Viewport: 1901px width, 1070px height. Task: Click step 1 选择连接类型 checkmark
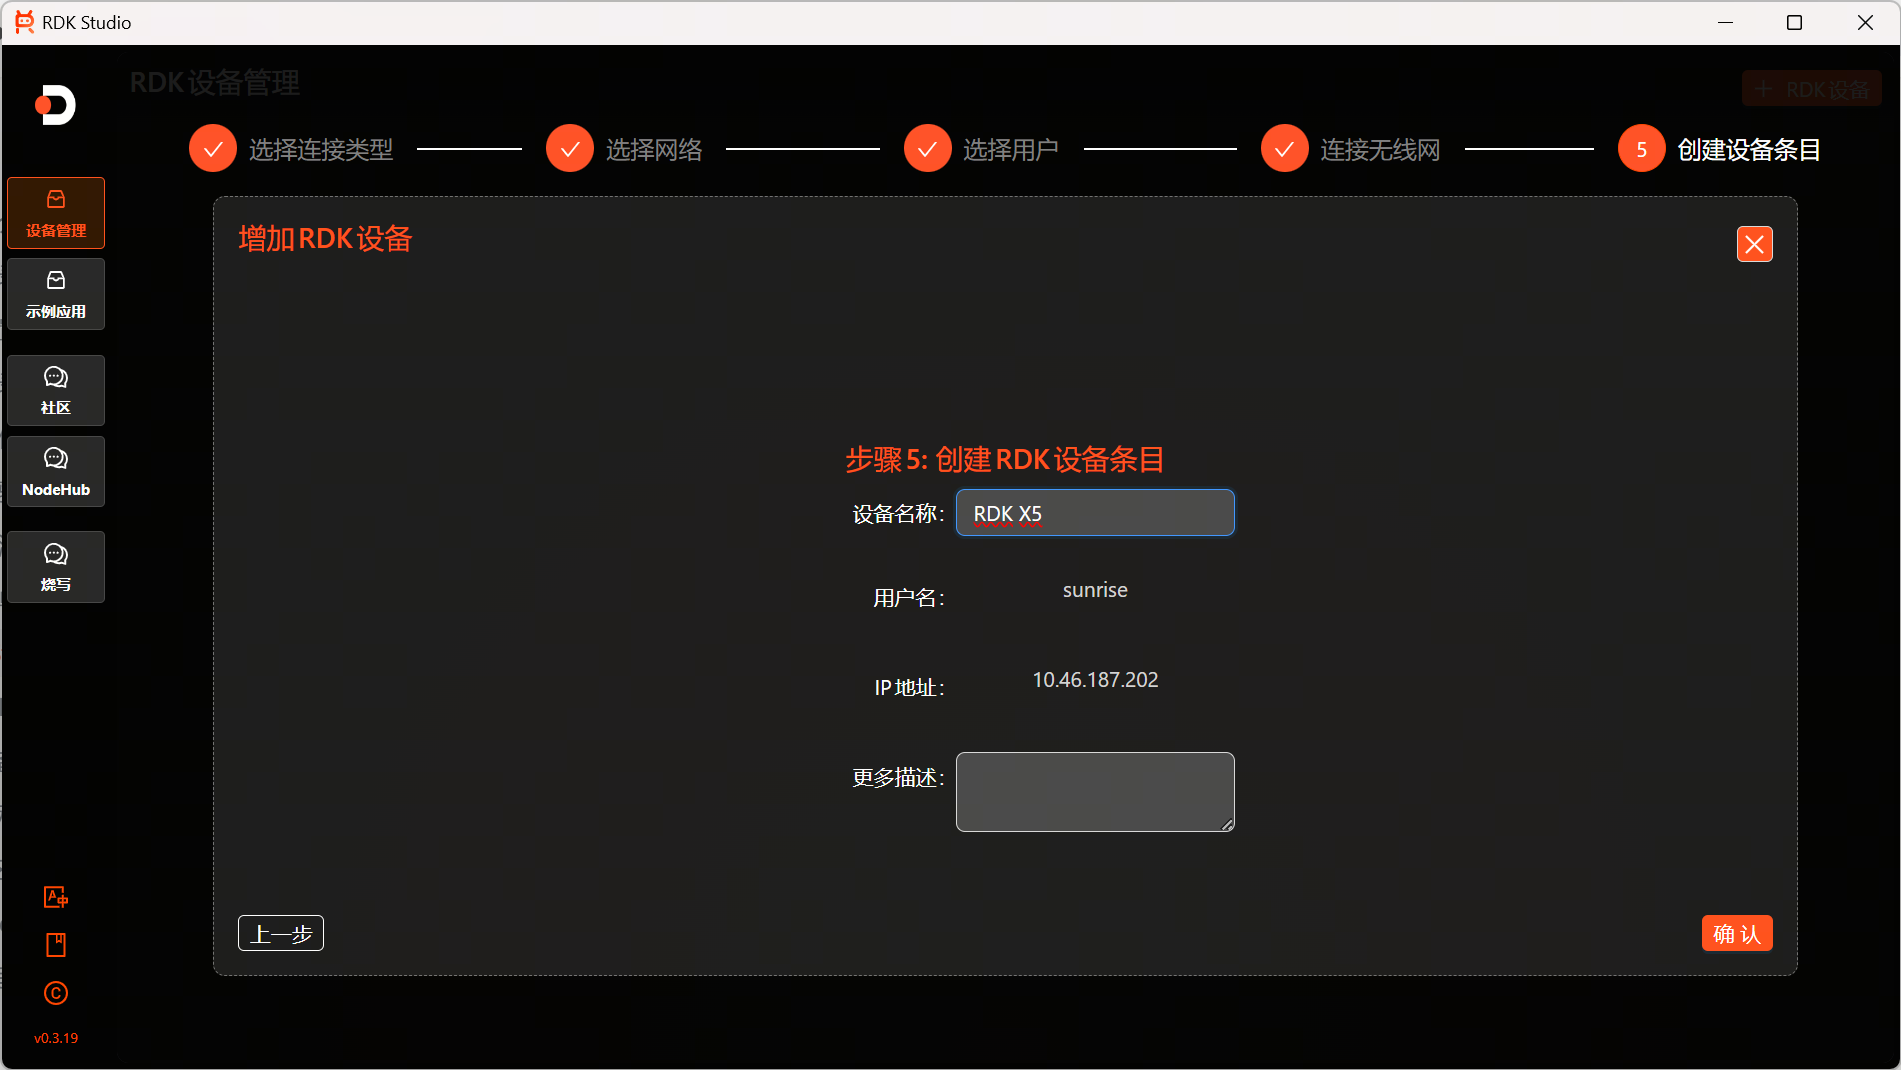pos(212,148)
